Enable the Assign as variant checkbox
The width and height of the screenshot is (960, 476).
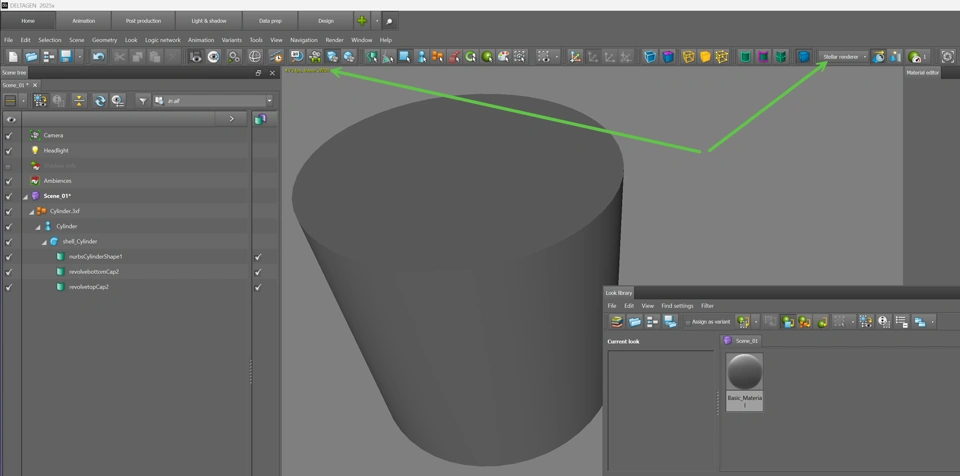tap(687, 322)
